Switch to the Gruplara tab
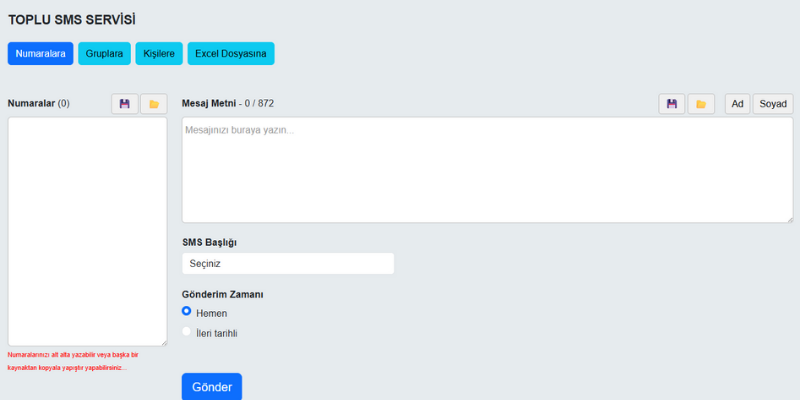Image resolution: width=800 pixels, height=400 pixels. 104,53
